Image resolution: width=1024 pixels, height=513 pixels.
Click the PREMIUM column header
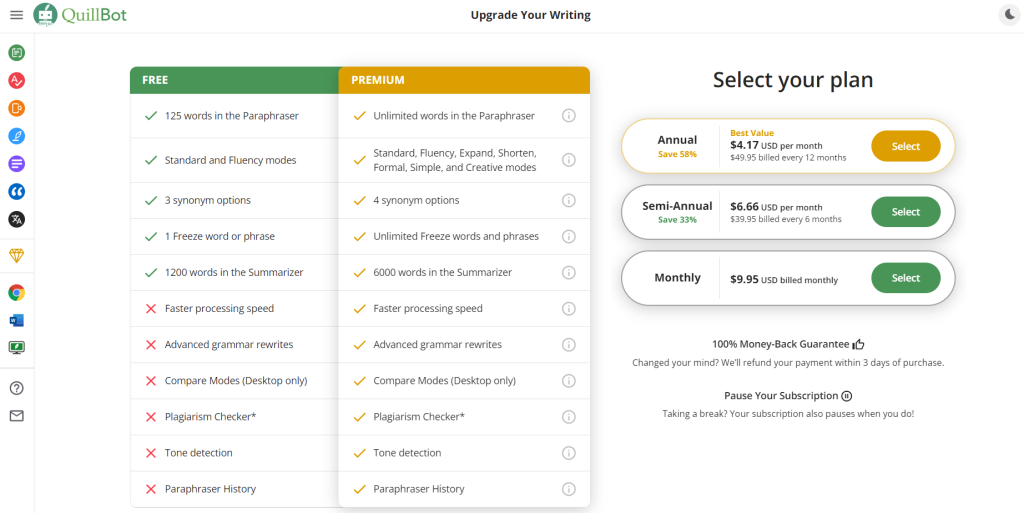(464, 80)
